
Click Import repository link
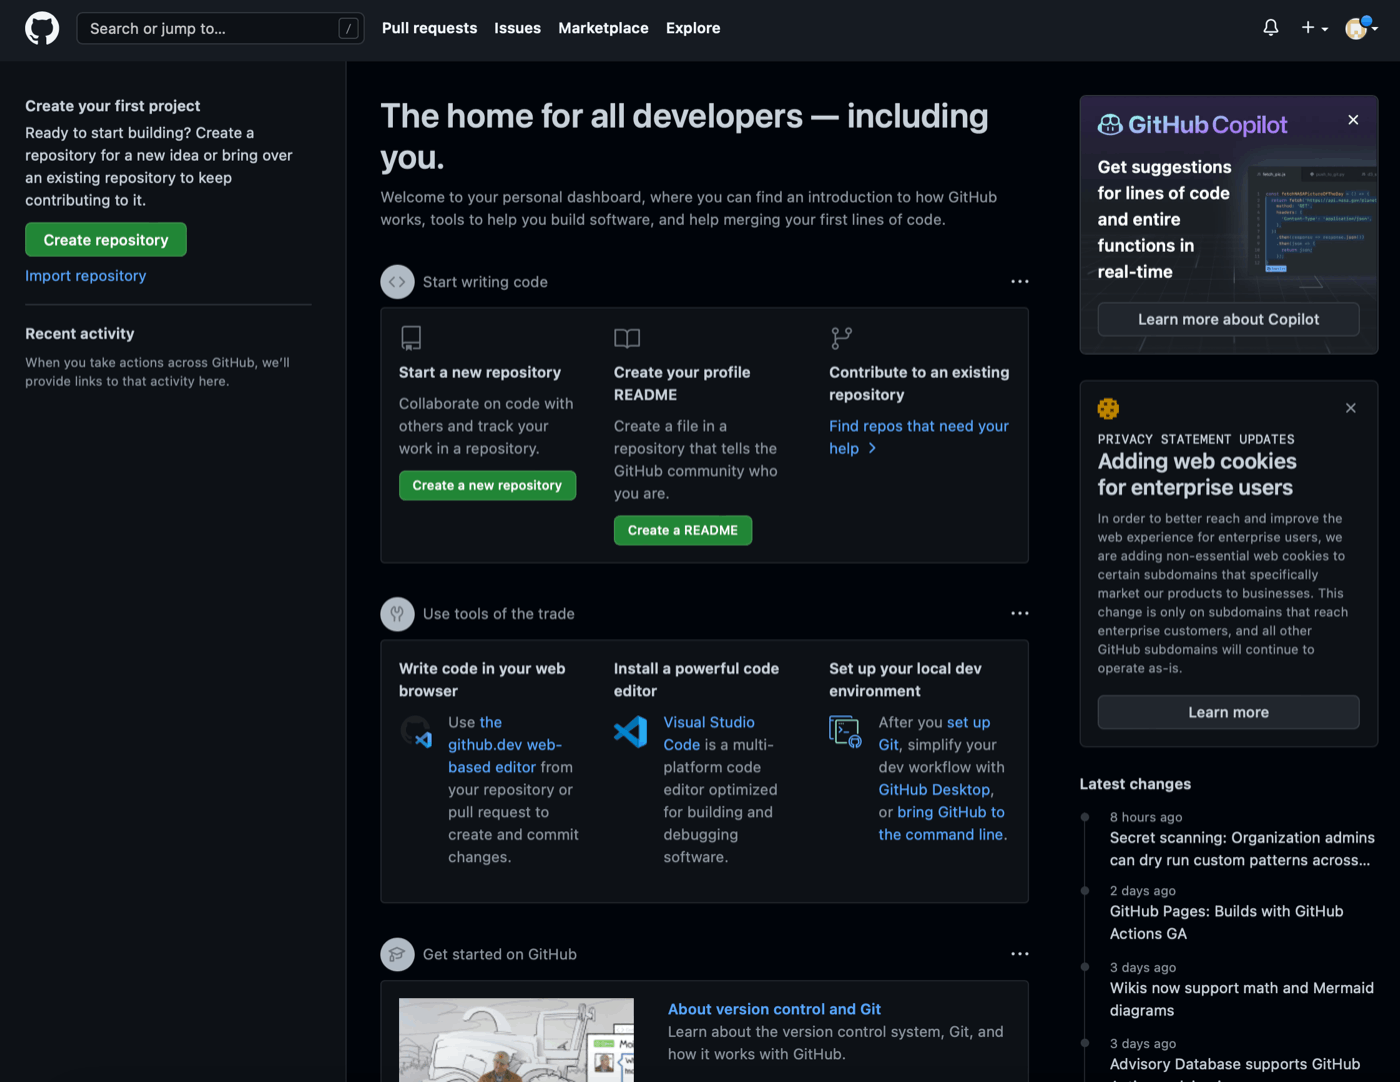point(86,276)
